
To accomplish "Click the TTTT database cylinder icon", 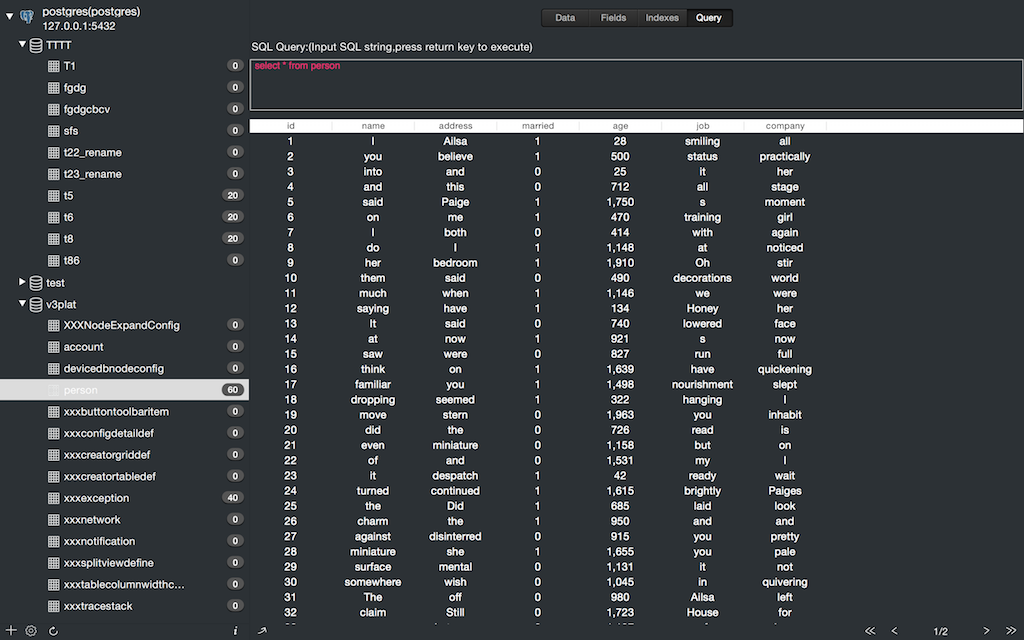I will [x=36, y=45].
